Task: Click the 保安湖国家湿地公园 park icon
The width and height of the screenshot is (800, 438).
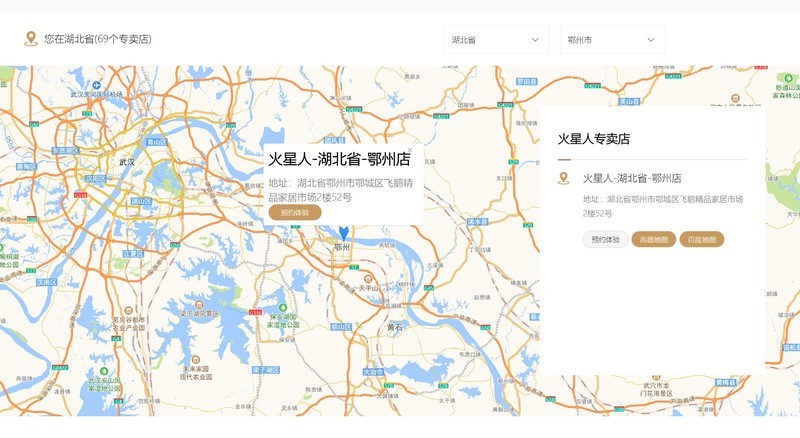Action: (x=283, y=308)
